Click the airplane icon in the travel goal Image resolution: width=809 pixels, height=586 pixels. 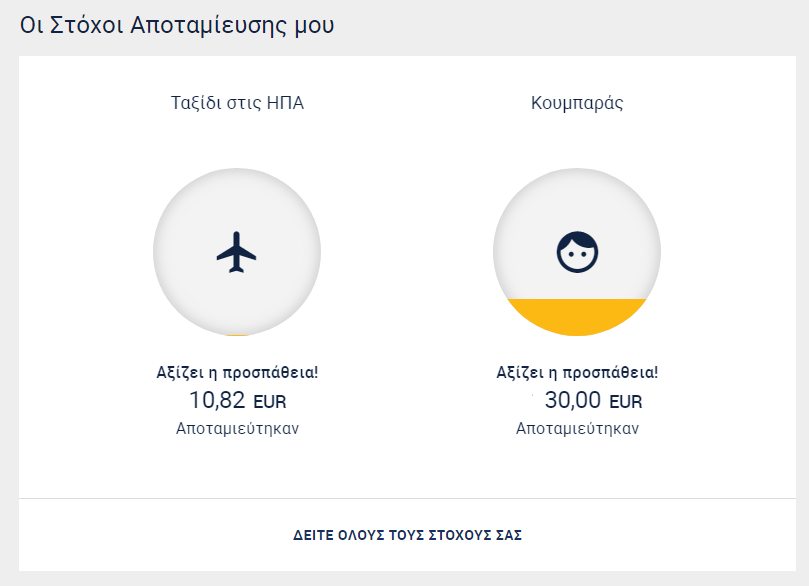pyautogui.click(x=236, y=252)
